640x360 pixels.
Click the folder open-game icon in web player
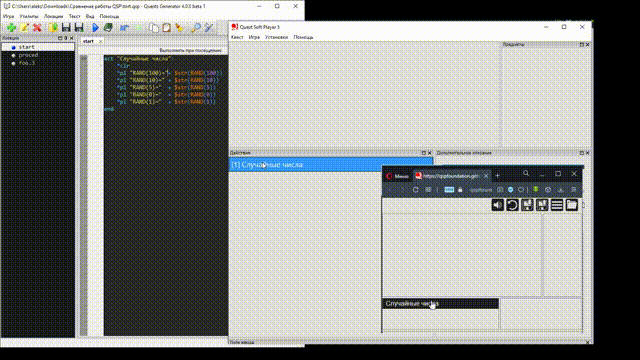point(572,205)
